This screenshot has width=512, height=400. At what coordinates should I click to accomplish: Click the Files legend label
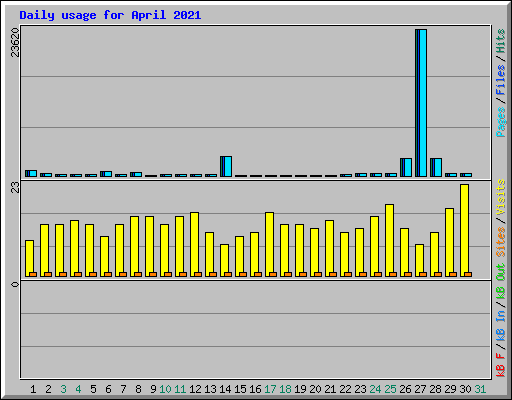[501, 80]
